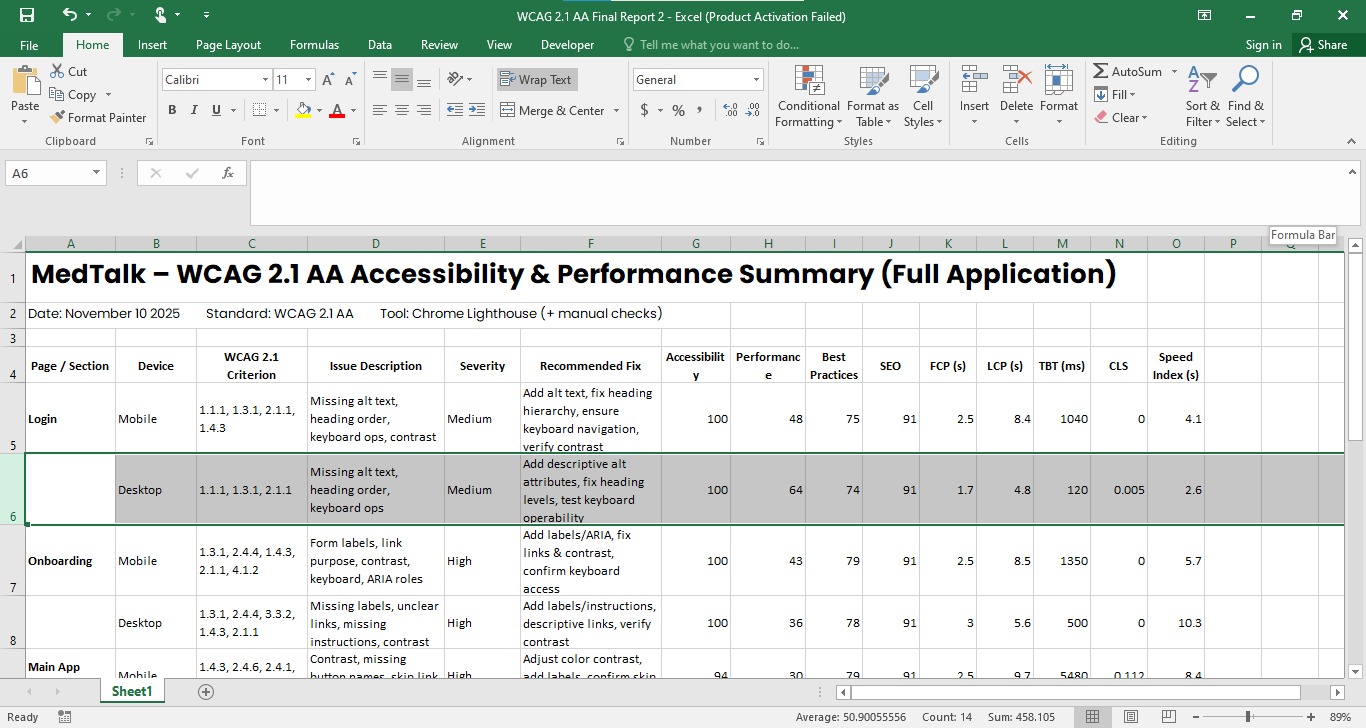The width and height of the screenshot is (1366, 728).
Task: Click the Share button
Action: click(x=1326, y=44)
